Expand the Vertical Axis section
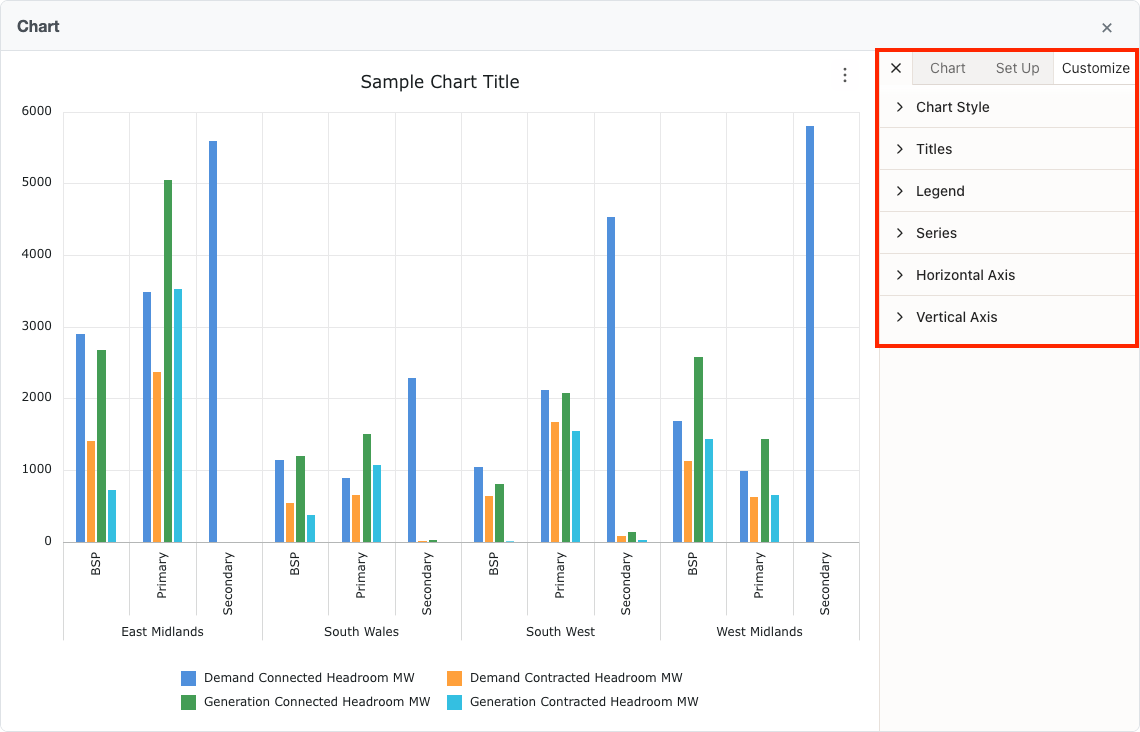 click(x=956, y=317)
